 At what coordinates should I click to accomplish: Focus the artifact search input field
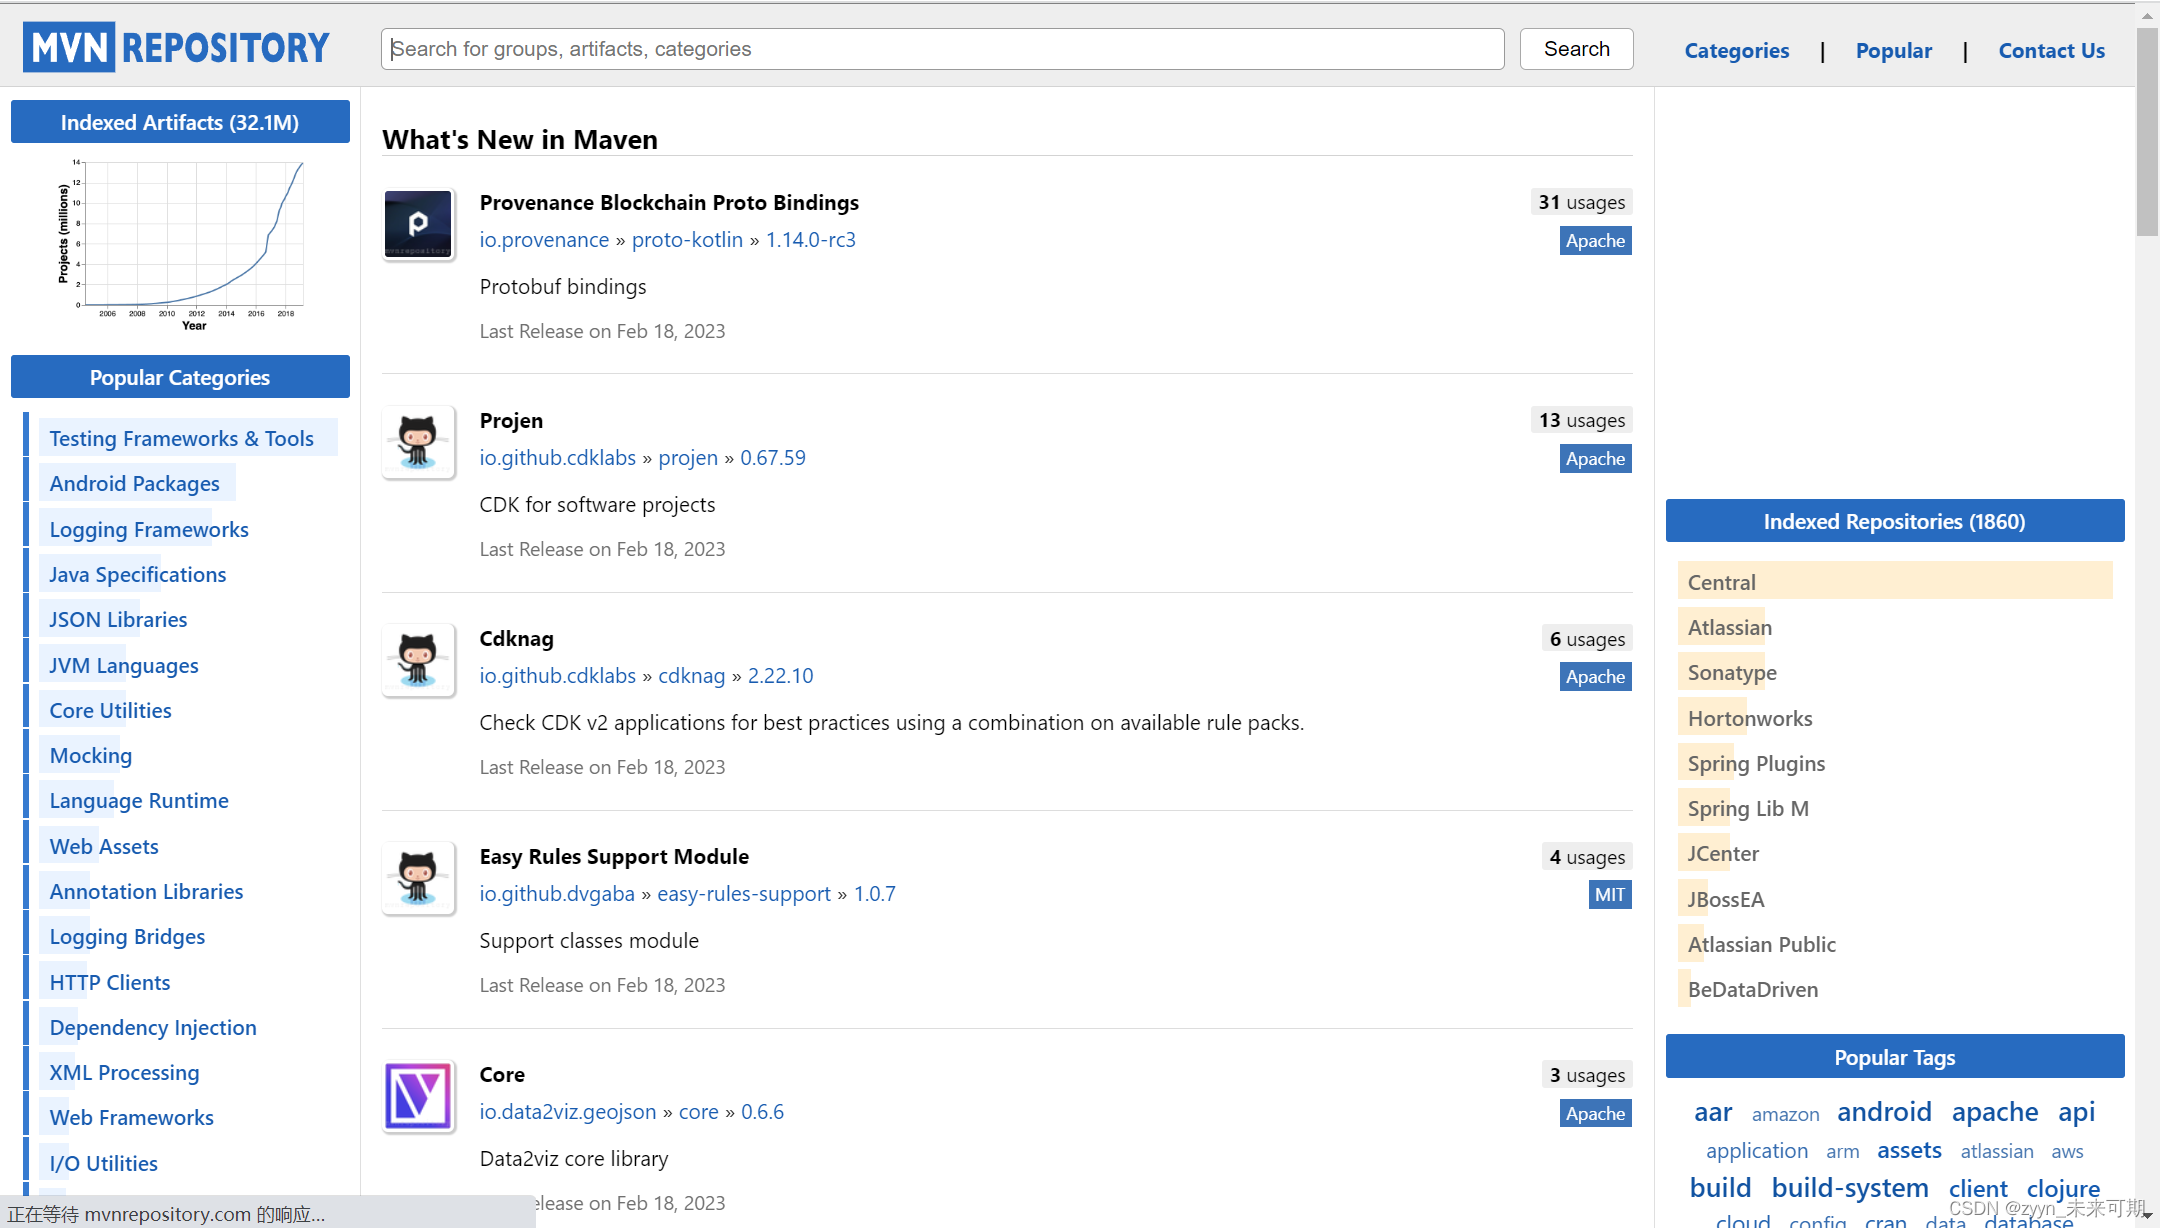(942, 49)
